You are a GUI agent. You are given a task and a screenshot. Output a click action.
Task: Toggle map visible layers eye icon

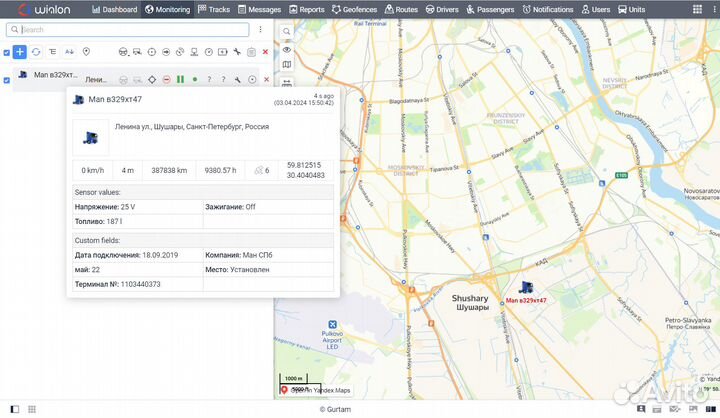pyautogui.click(x=287, y=49)
